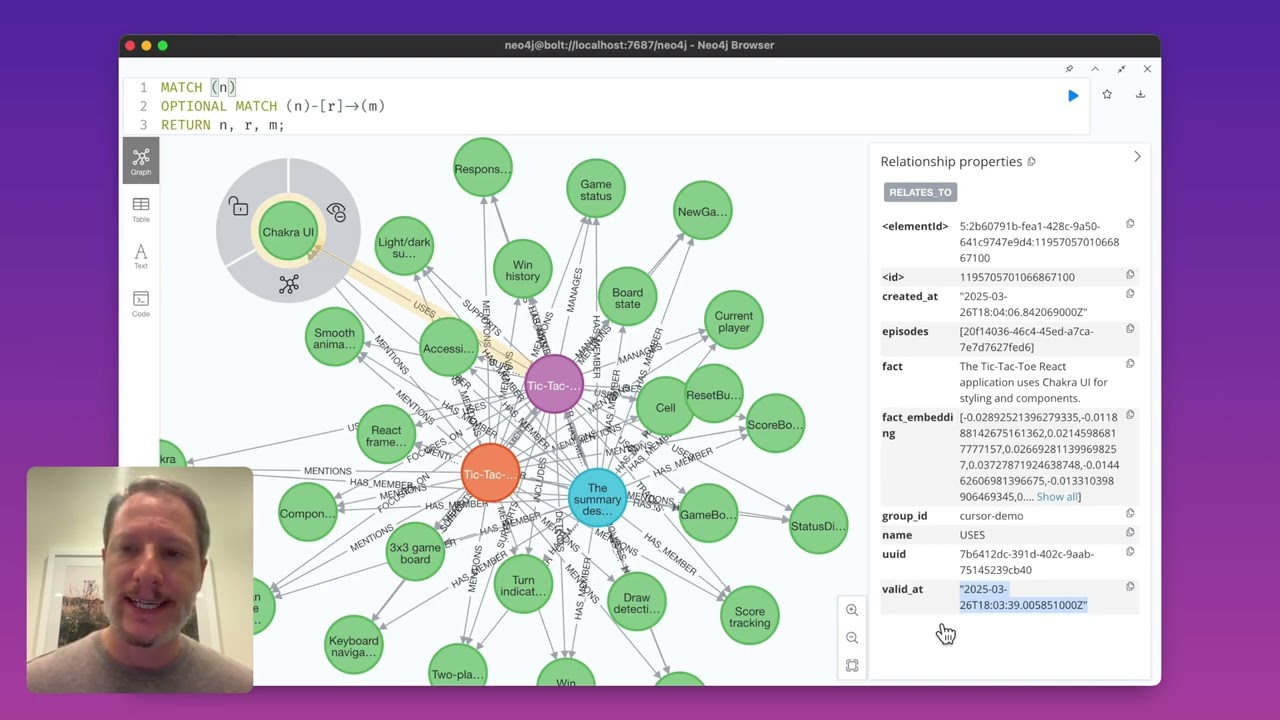Click the highlighted valid_at timestamp value

click(1023, 597)
